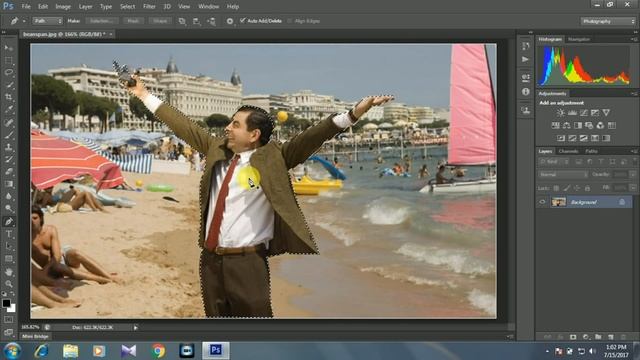The height and width of the screenshot is (360, 640).
Task: Open the Path mode dropdown
Action: coord(47,21)
